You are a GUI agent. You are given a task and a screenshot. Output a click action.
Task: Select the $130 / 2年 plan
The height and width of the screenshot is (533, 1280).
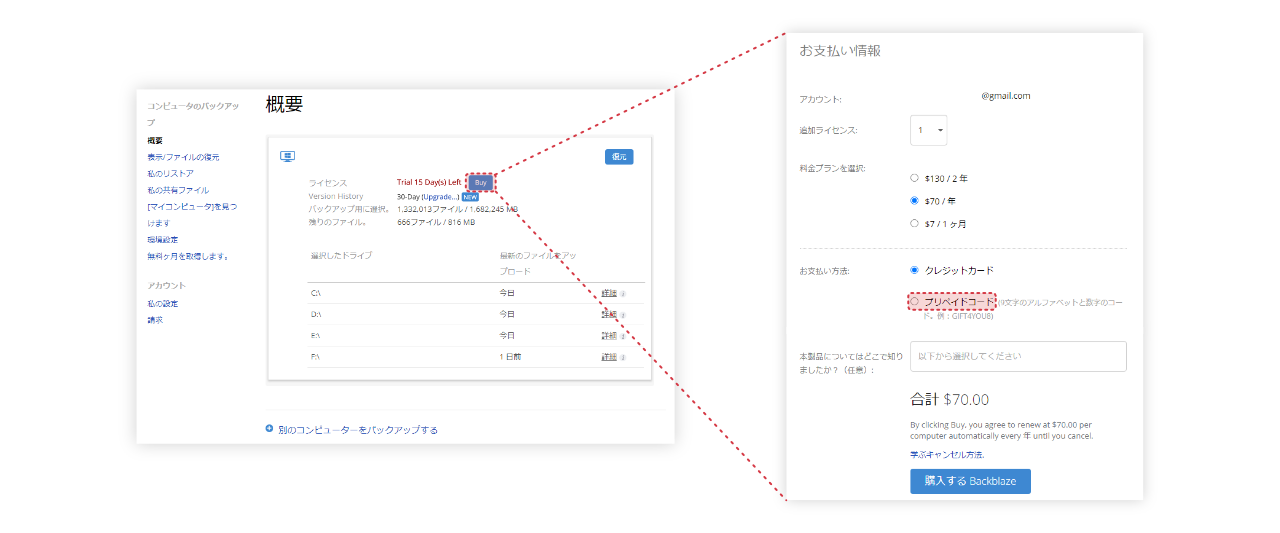(x=914, y=178)
